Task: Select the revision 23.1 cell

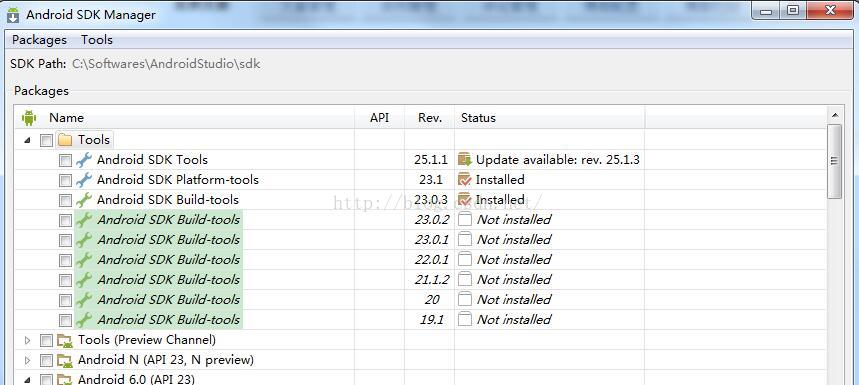Action: 431,180
